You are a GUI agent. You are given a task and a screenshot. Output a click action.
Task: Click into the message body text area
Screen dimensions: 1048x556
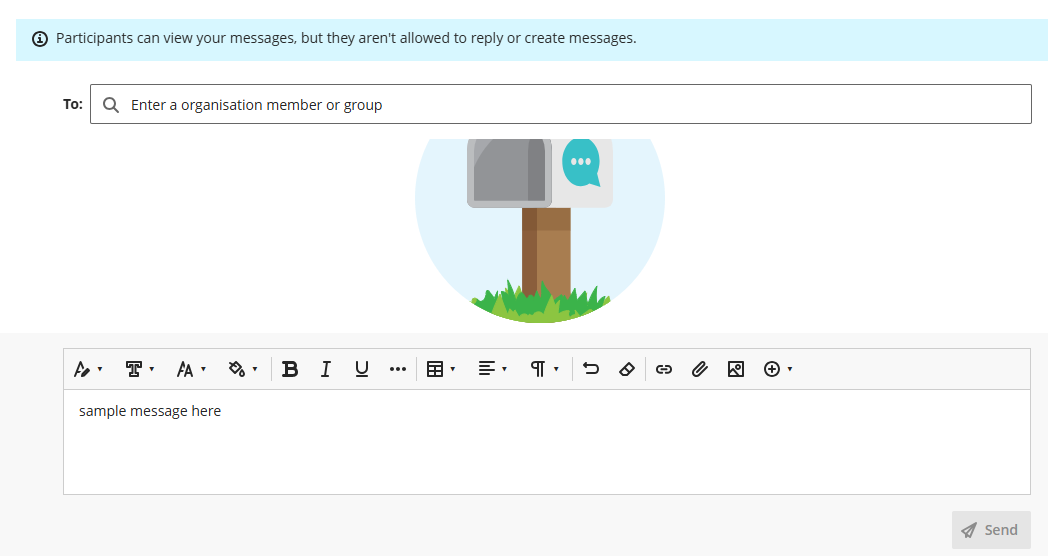tap(547, 442)
